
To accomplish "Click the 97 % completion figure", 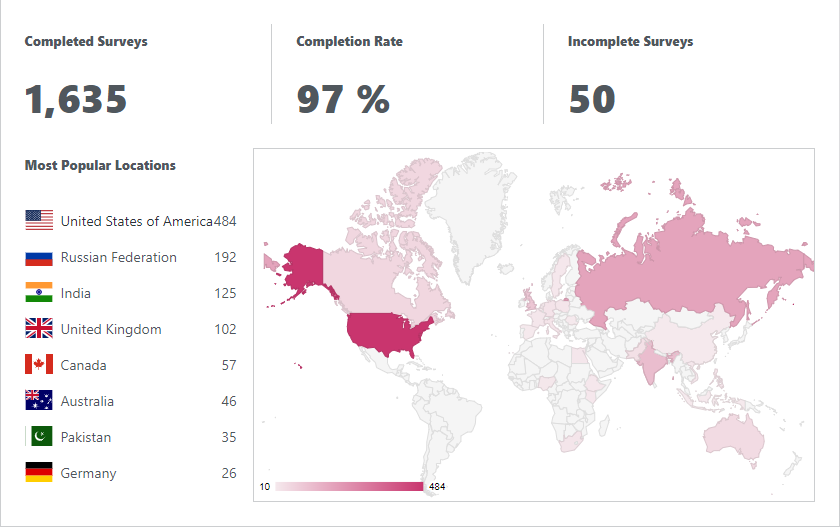I will pos(343,100).
